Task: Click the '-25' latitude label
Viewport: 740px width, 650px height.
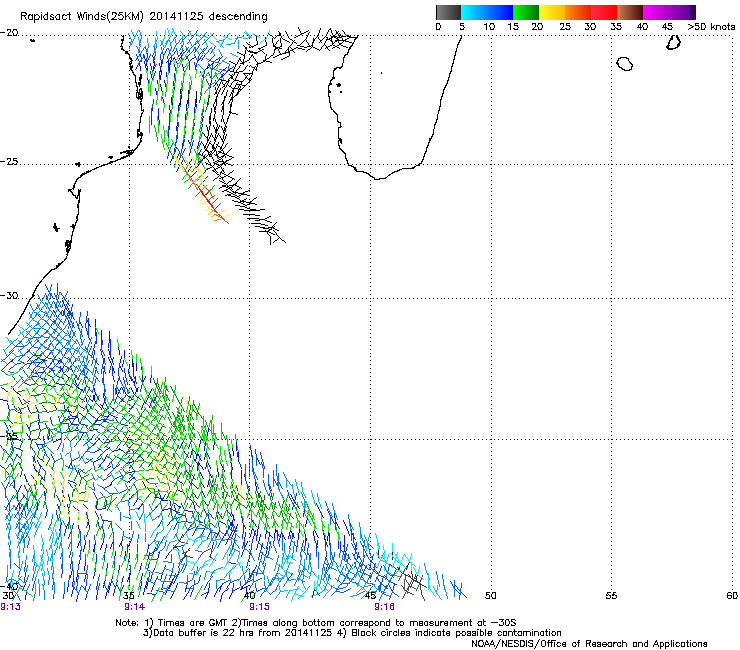Action: (x=9, y=161)
